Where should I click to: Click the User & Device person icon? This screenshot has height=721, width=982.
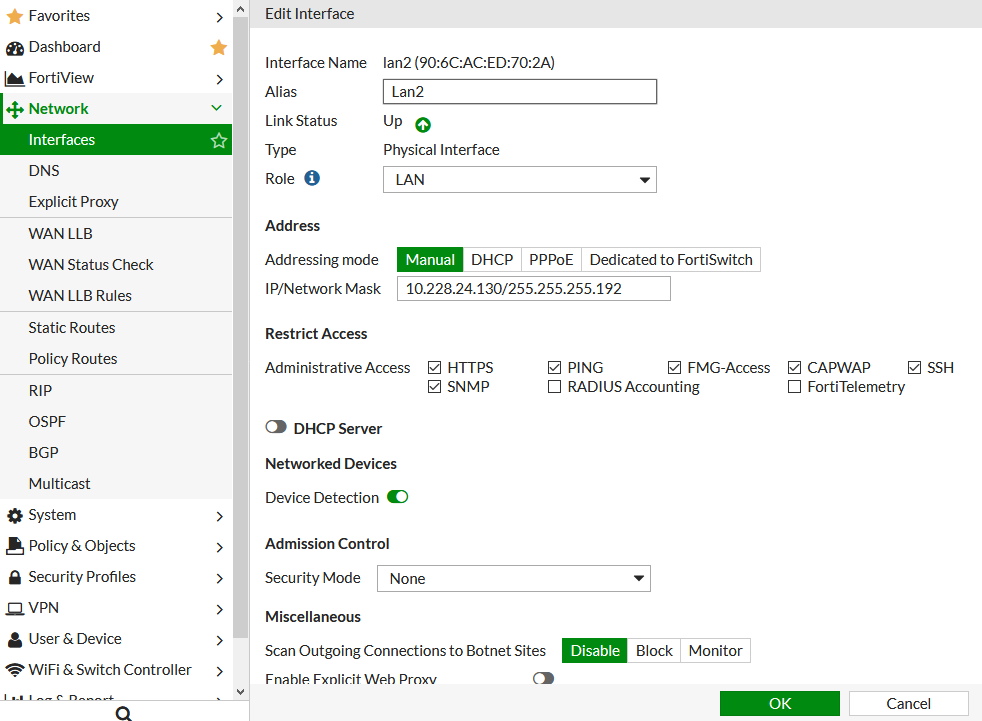[x=14, y=640]
